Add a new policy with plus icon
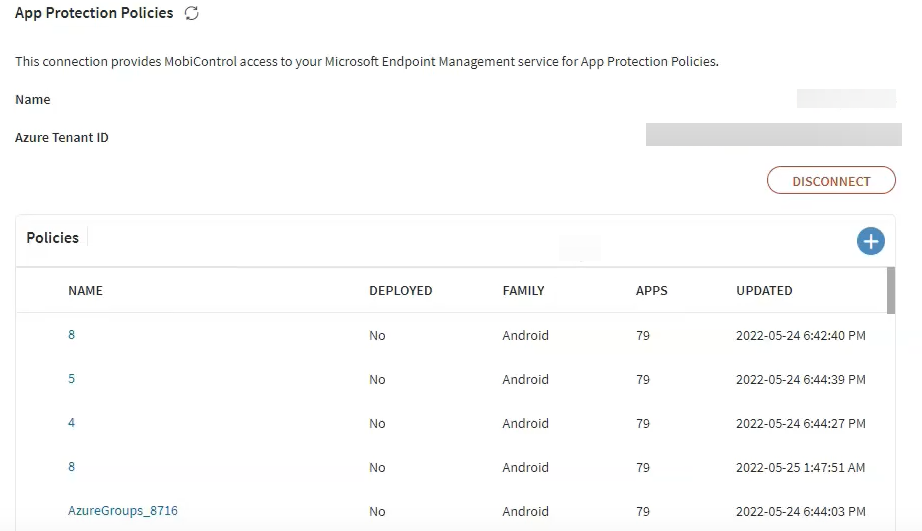 pyautogui.click(x=870, y=241)
